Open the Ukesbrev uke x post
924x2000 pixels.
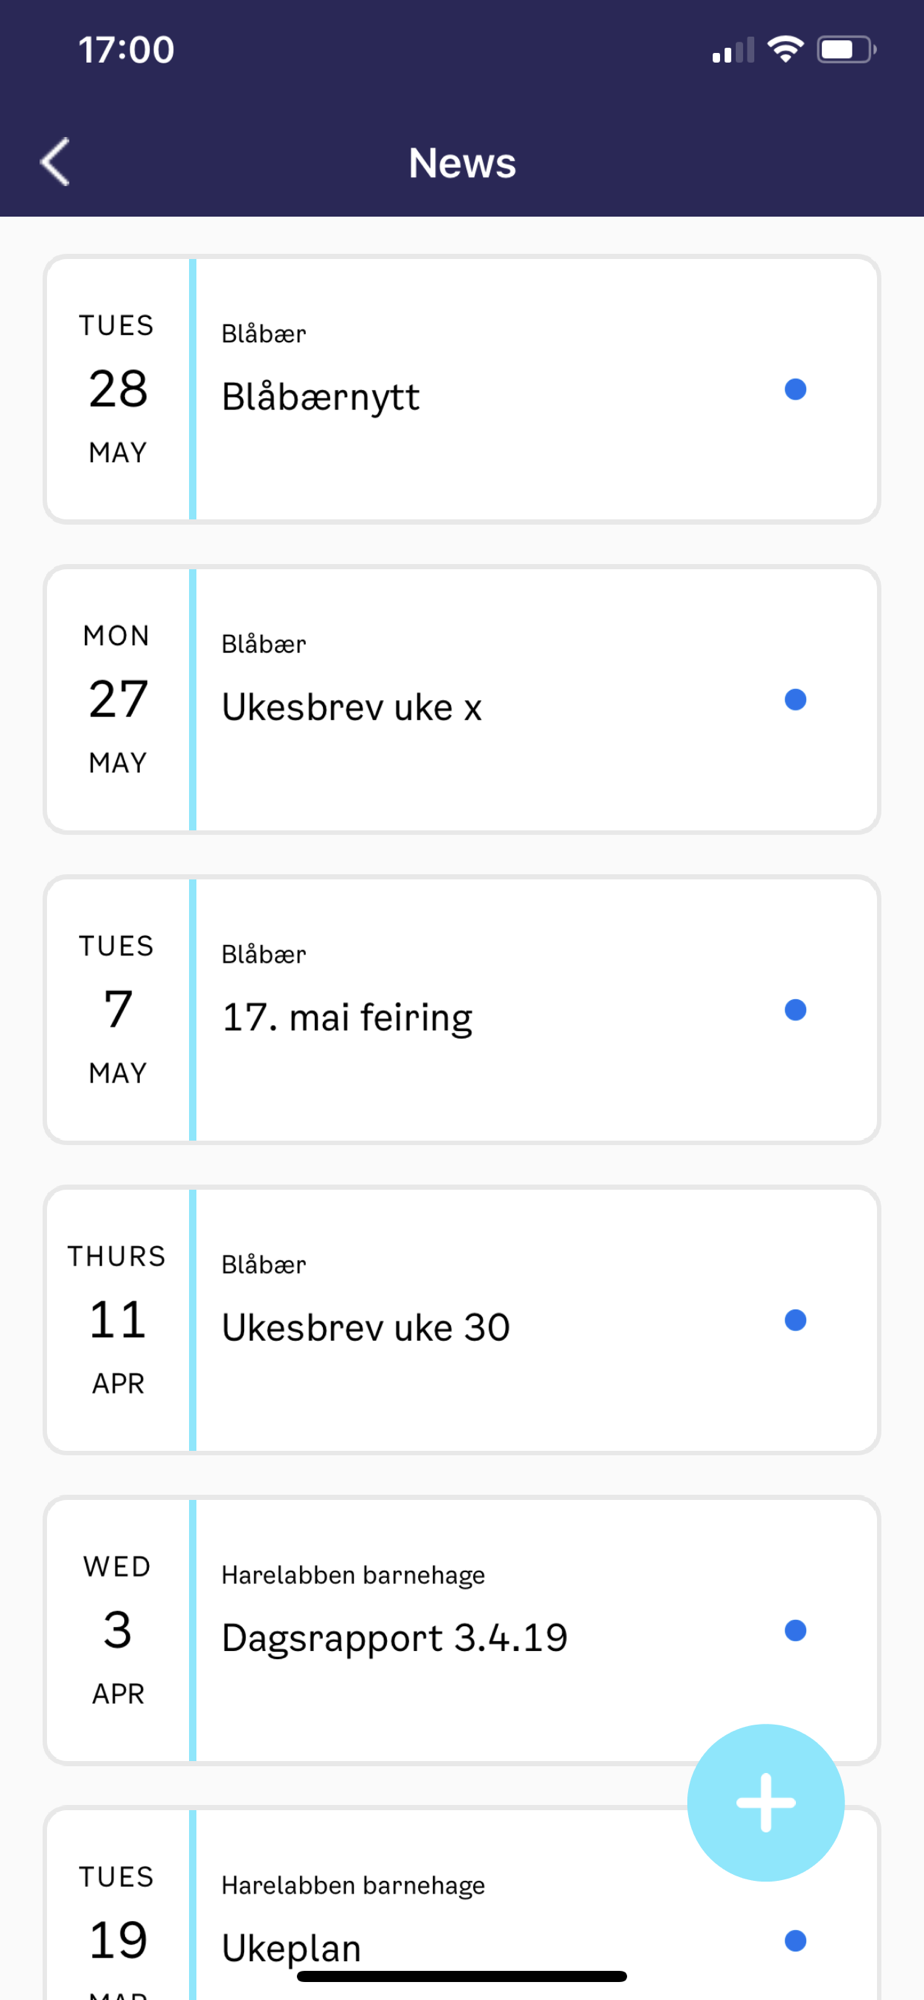(462, 699)
